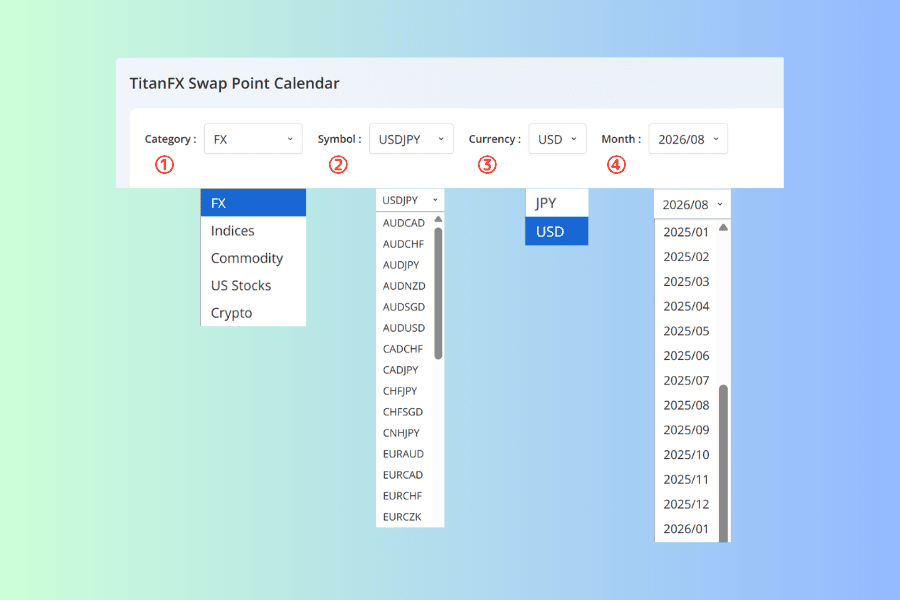The width and height of the screenshot is (900, 600).
Task: Pick AUDSGD from the symbol list
Action: [x=405, y=307]
